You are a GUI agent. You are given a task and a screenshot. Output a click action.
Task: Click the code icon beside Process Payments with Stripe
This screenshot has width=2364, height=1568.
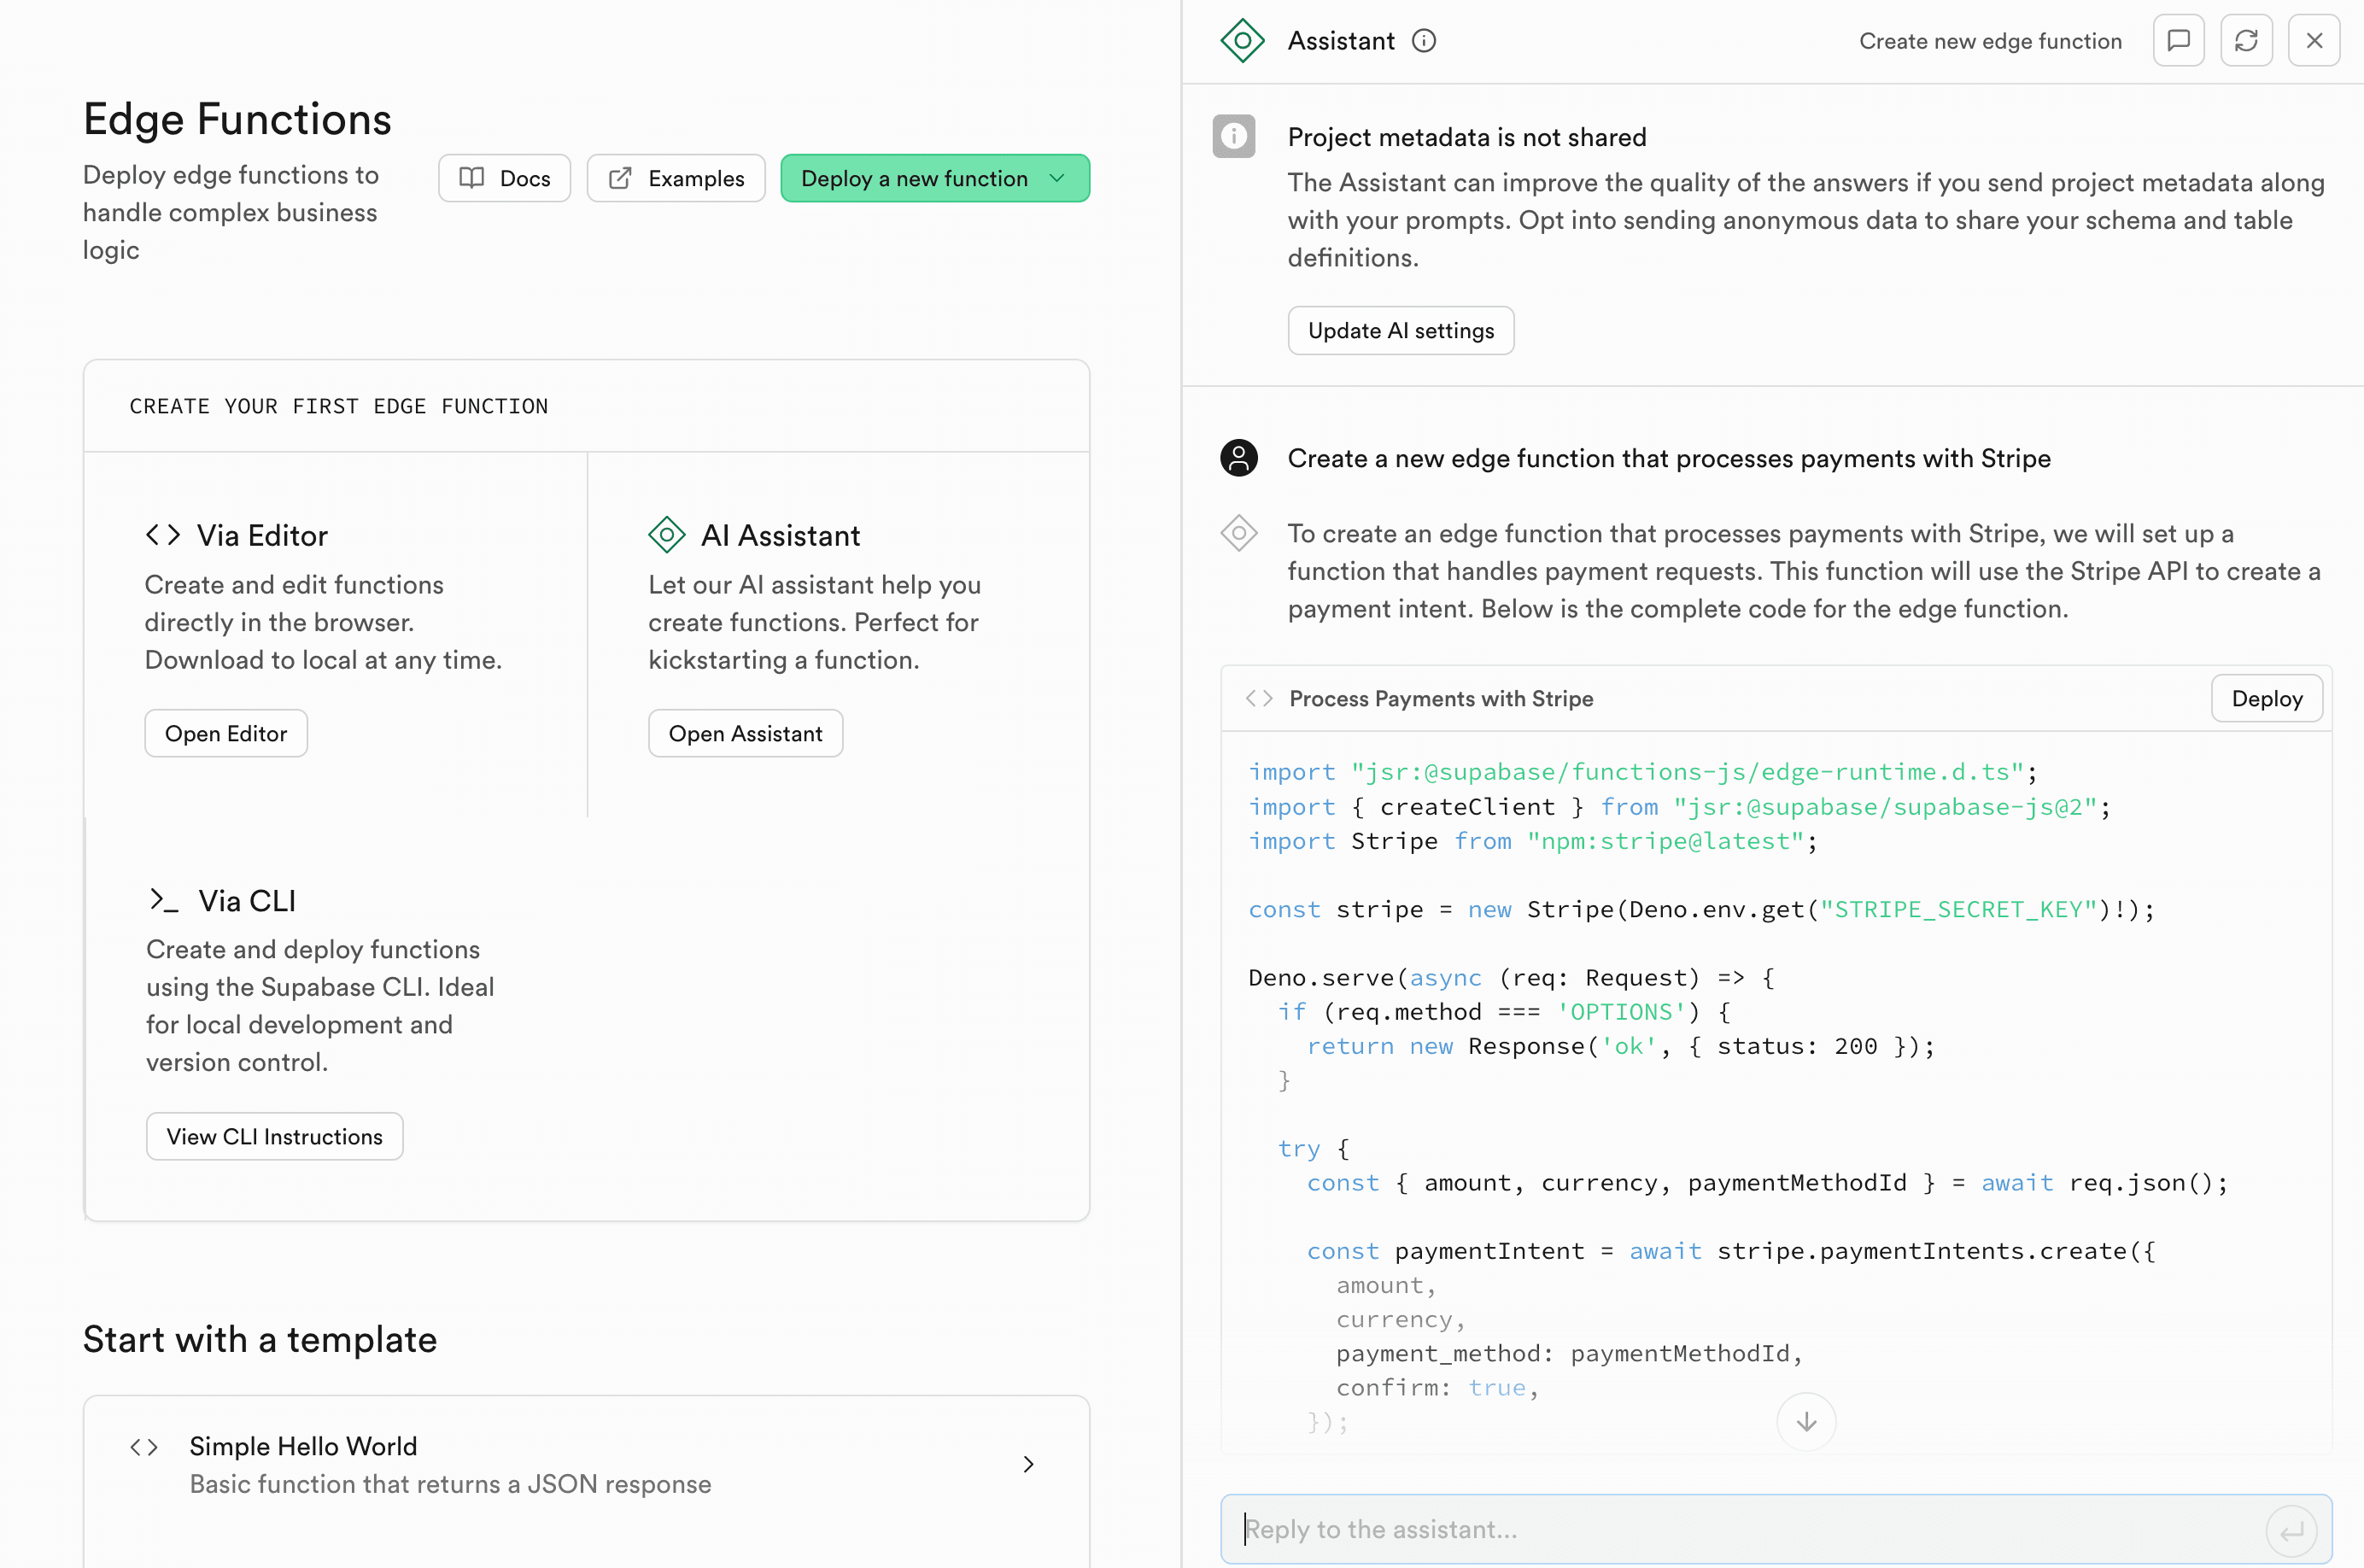coord(1259,698)
